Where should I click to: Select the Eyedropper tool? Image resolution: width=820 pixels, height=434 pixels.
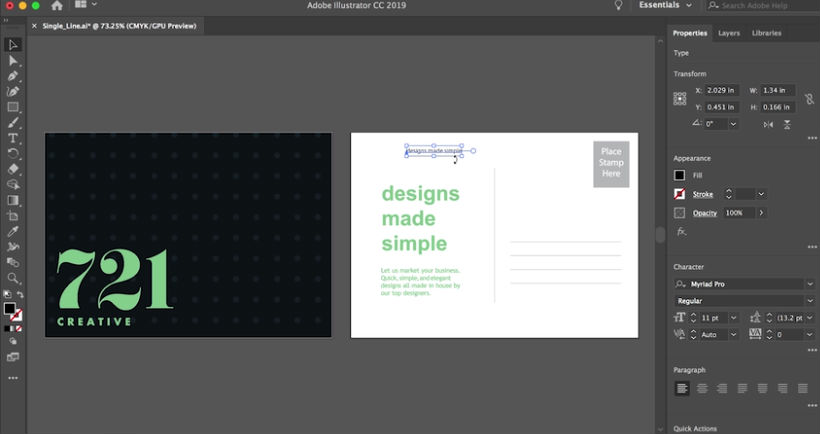pyautogui.click(x=13, y=231)
